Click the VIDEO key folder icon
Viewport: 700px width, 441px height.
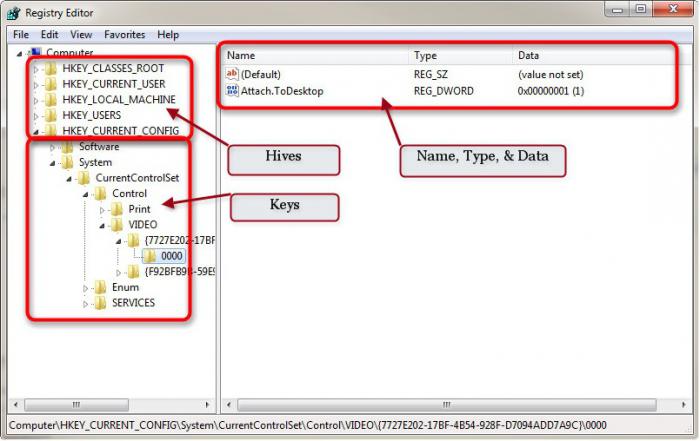[117, 225]
